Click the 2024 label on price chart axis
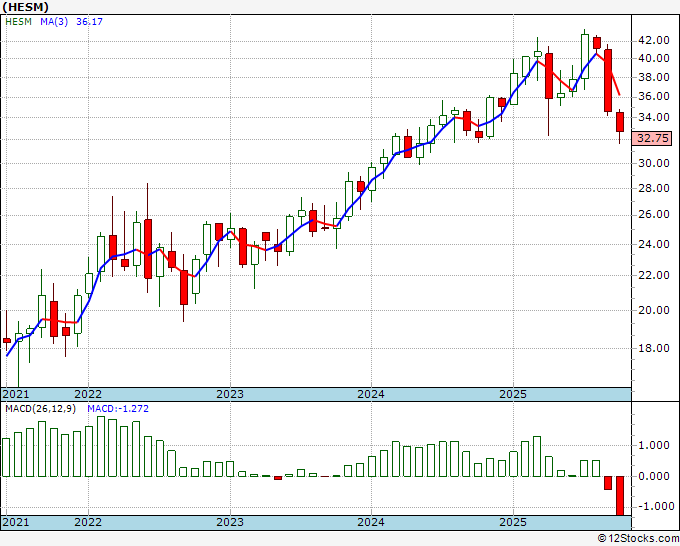The height and width of the screenshot is (546, 680). click(371, 394)
